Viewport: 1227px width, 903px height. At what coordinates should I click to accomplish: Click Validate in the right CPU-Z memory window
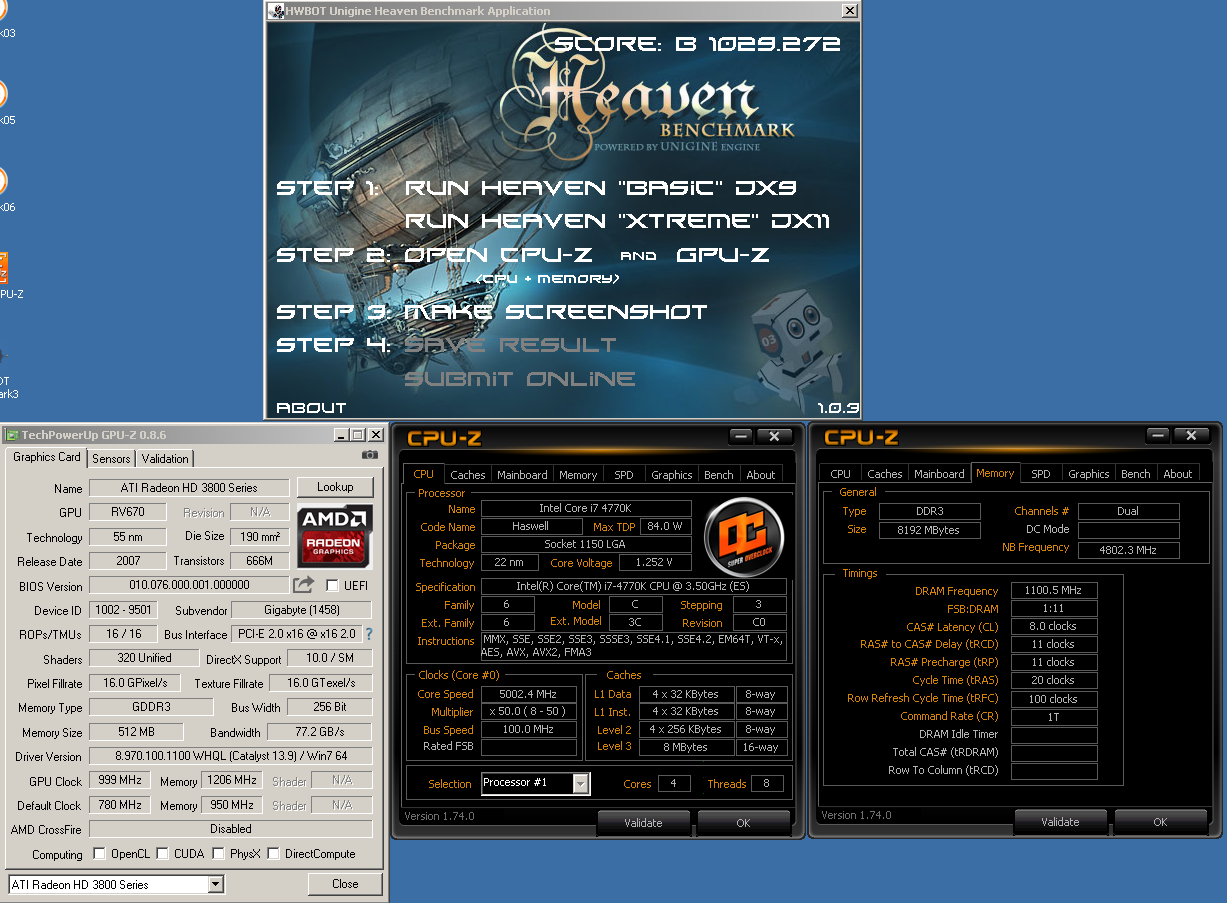pyautogui.click(x=1060, y=822)
